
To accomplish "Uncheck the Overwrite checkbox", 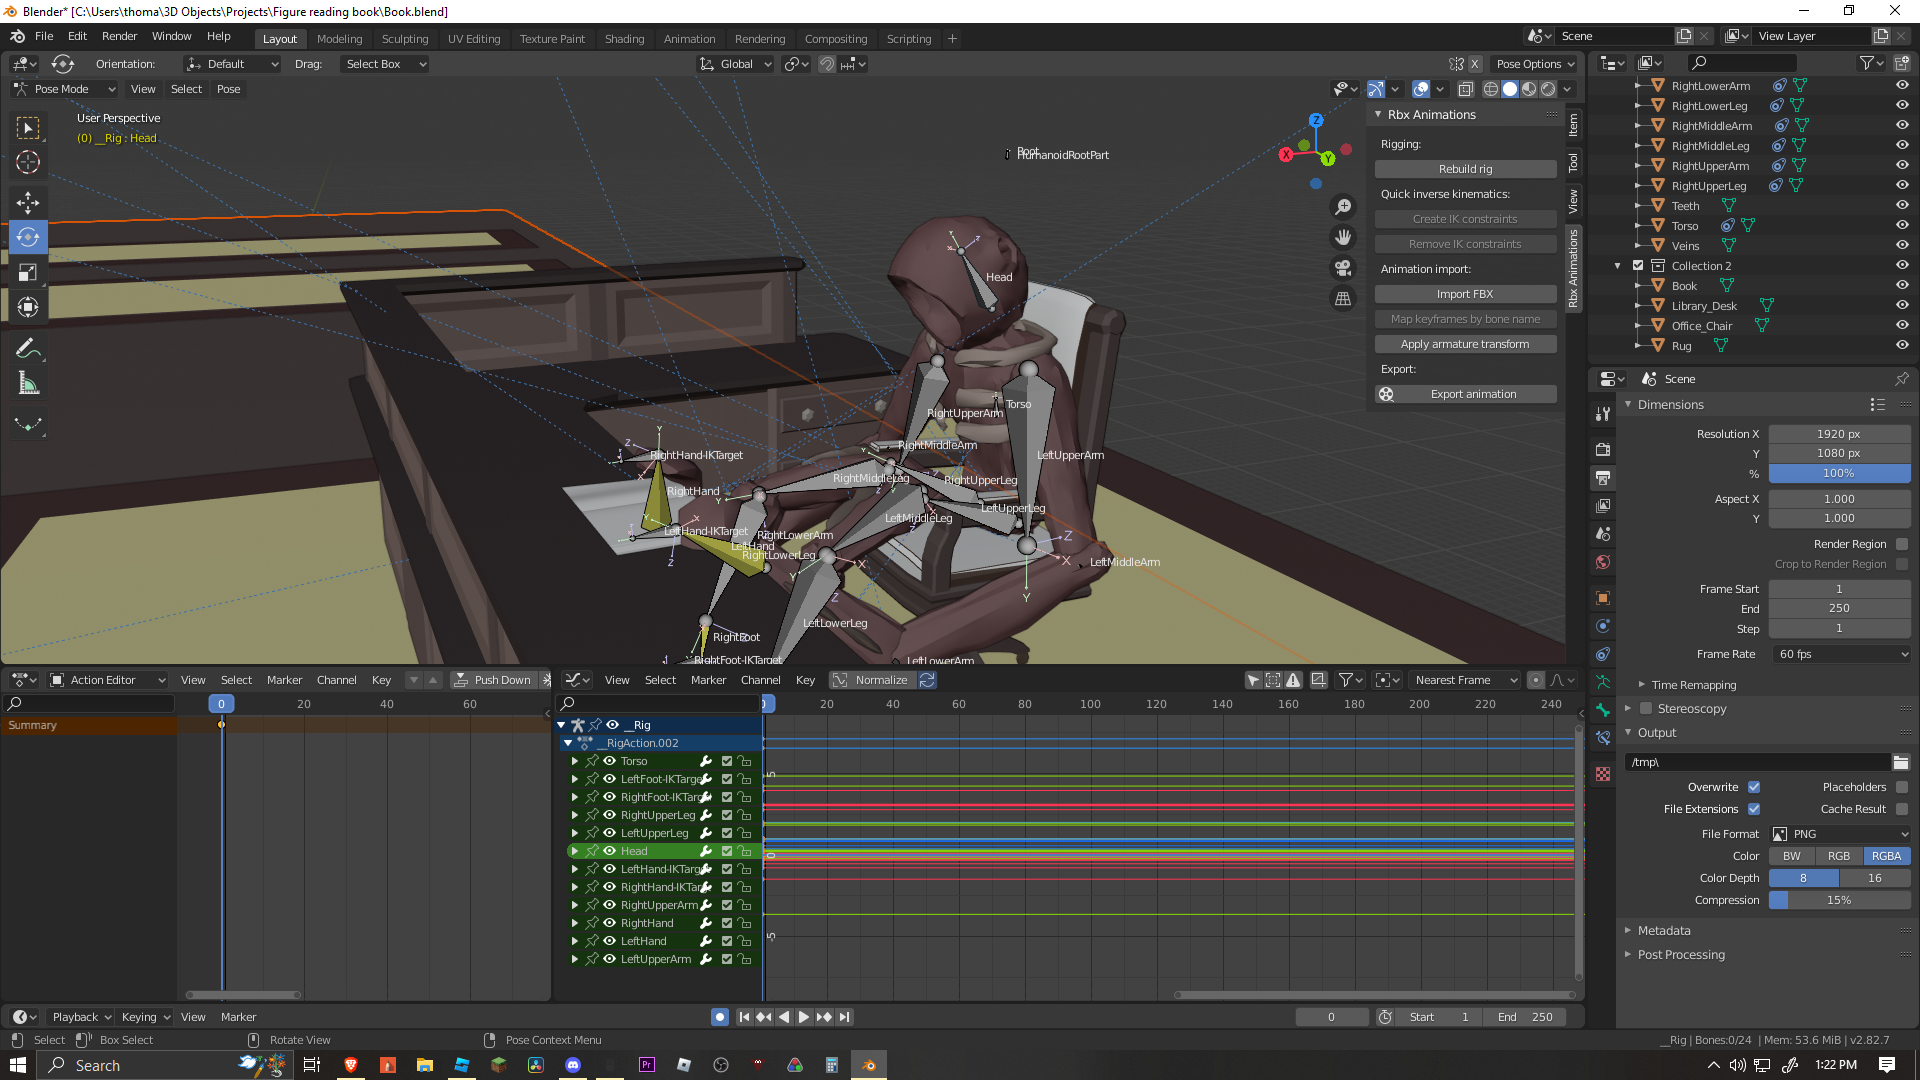I will [1754, 787].
